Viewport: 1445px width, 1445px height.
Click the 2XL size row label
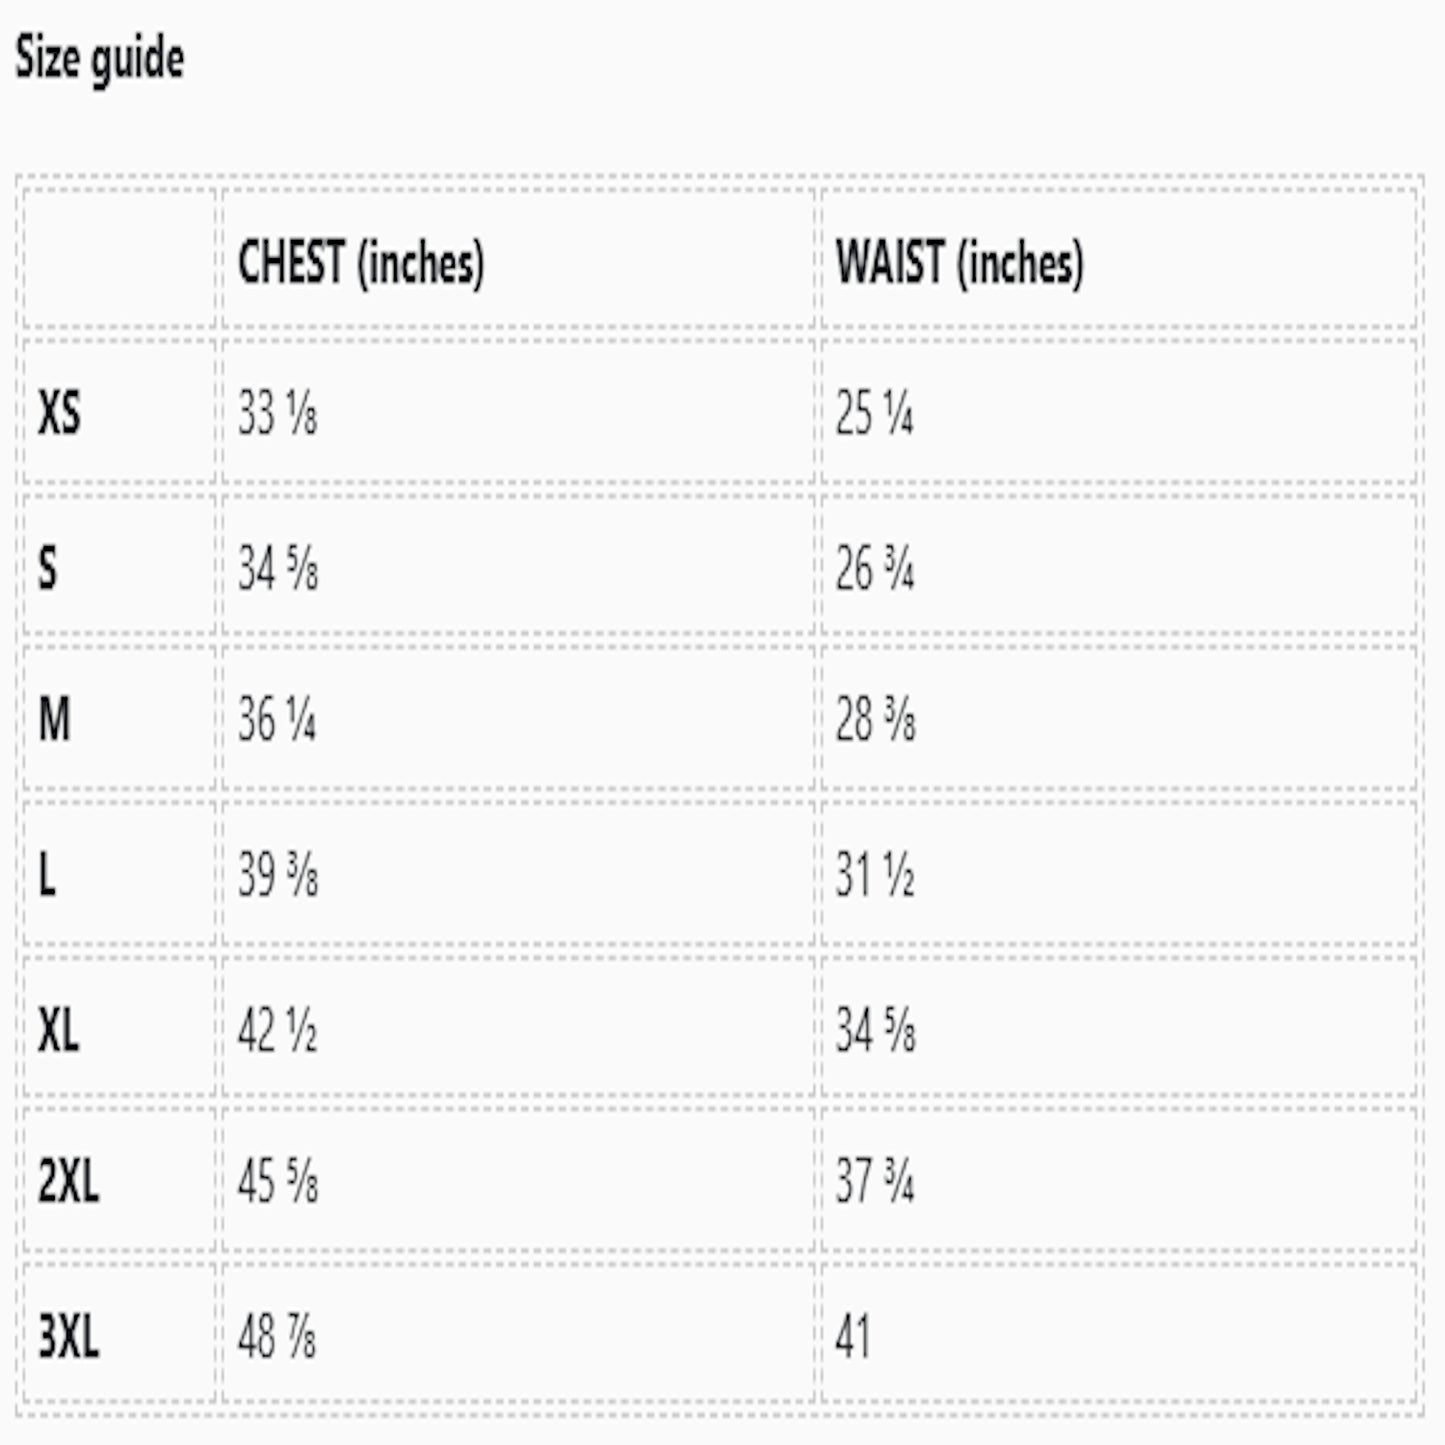coord(68,1182)
